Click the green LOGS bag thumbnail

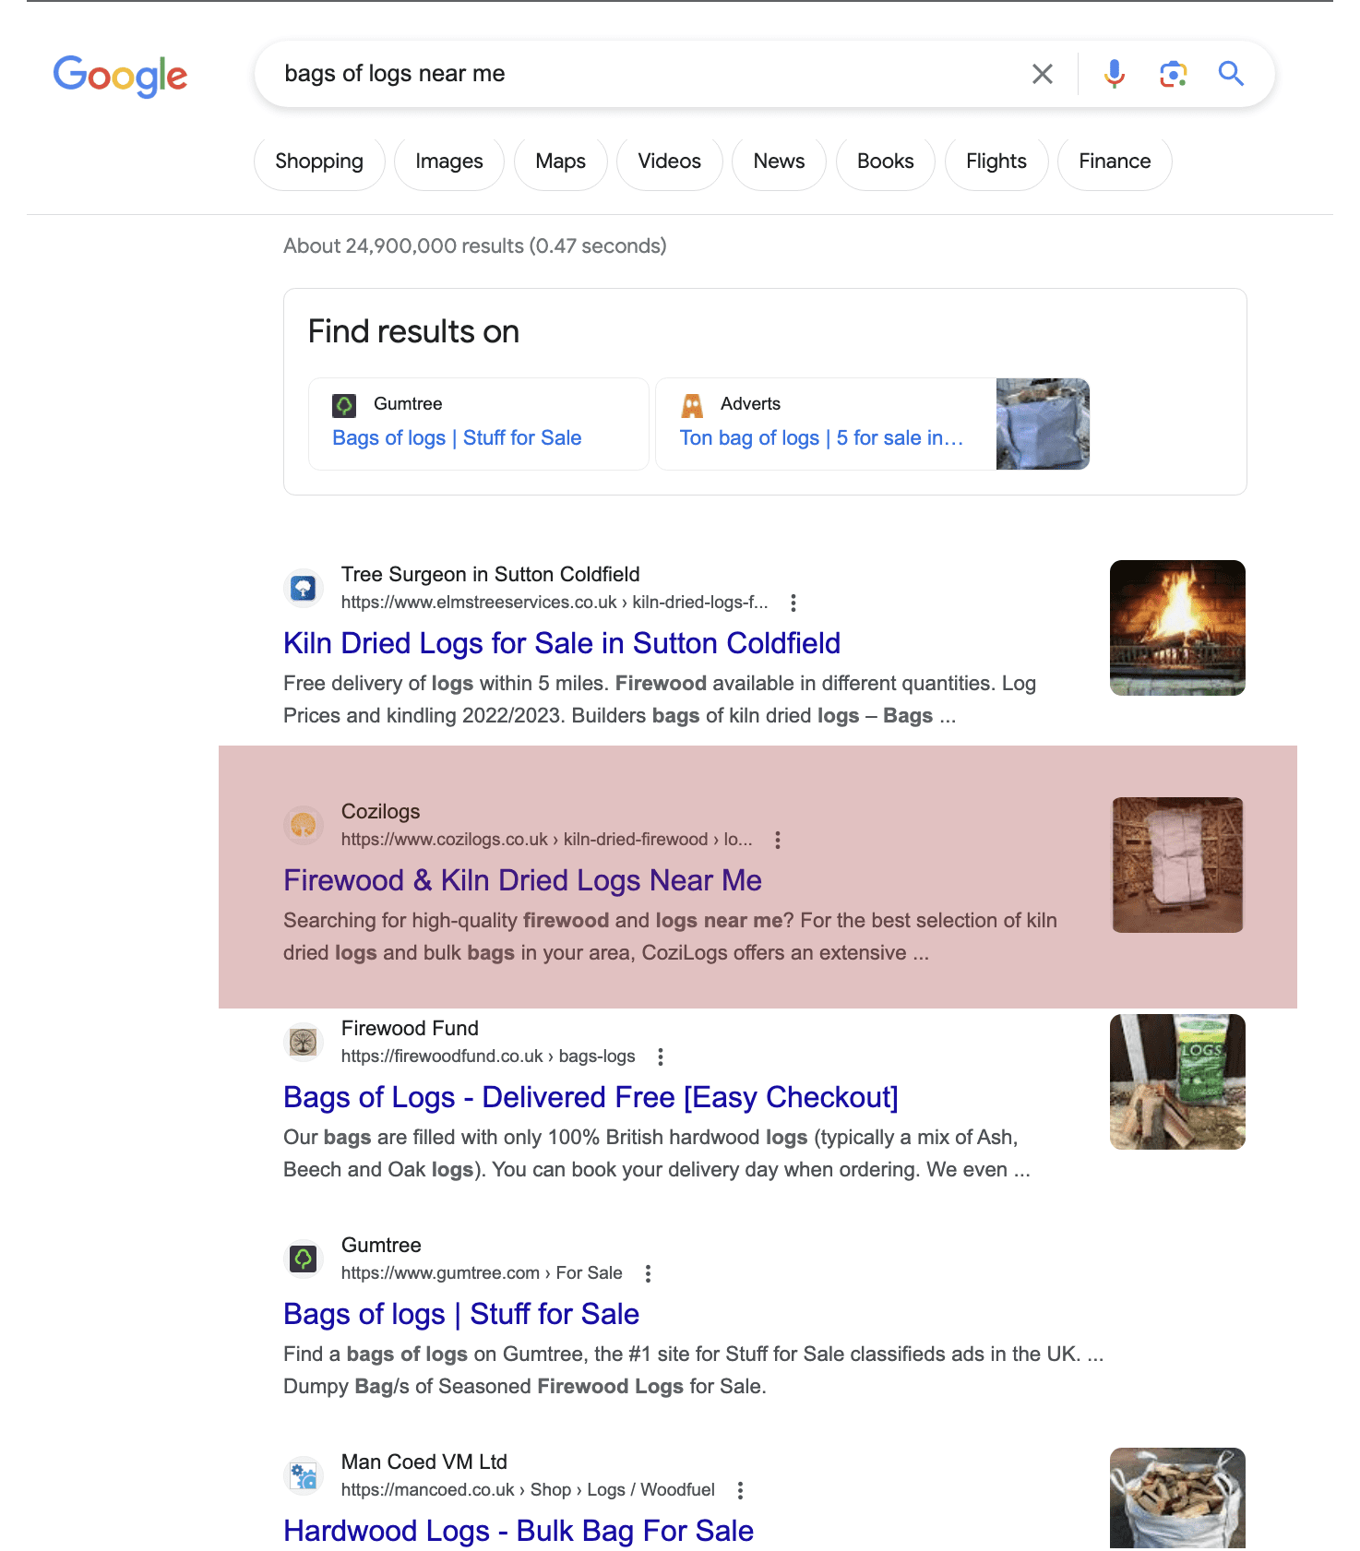[1177, 1082]
